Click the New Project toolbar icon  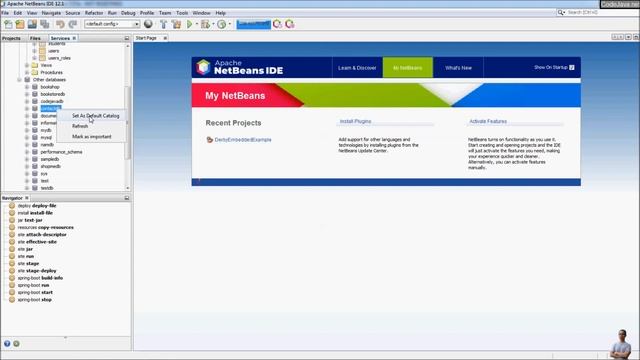[20, 24]
